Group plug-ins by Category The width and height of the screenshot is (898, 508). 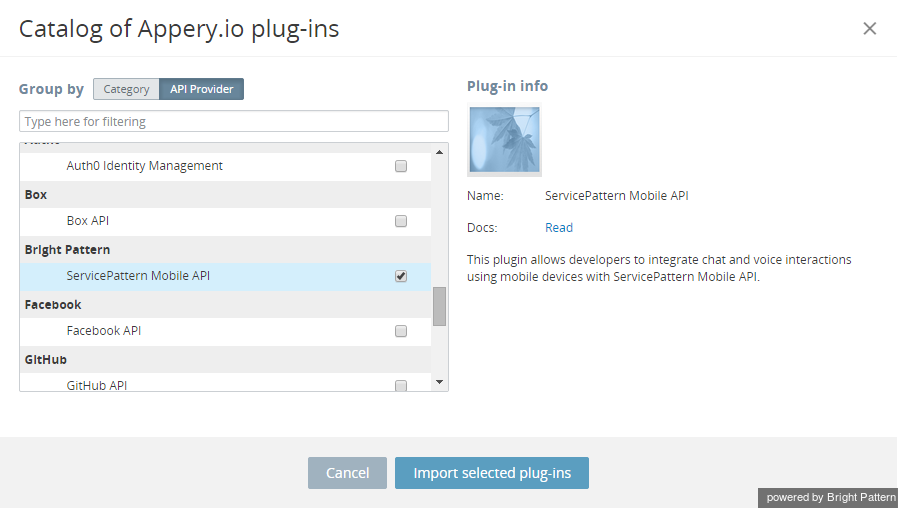126,89
